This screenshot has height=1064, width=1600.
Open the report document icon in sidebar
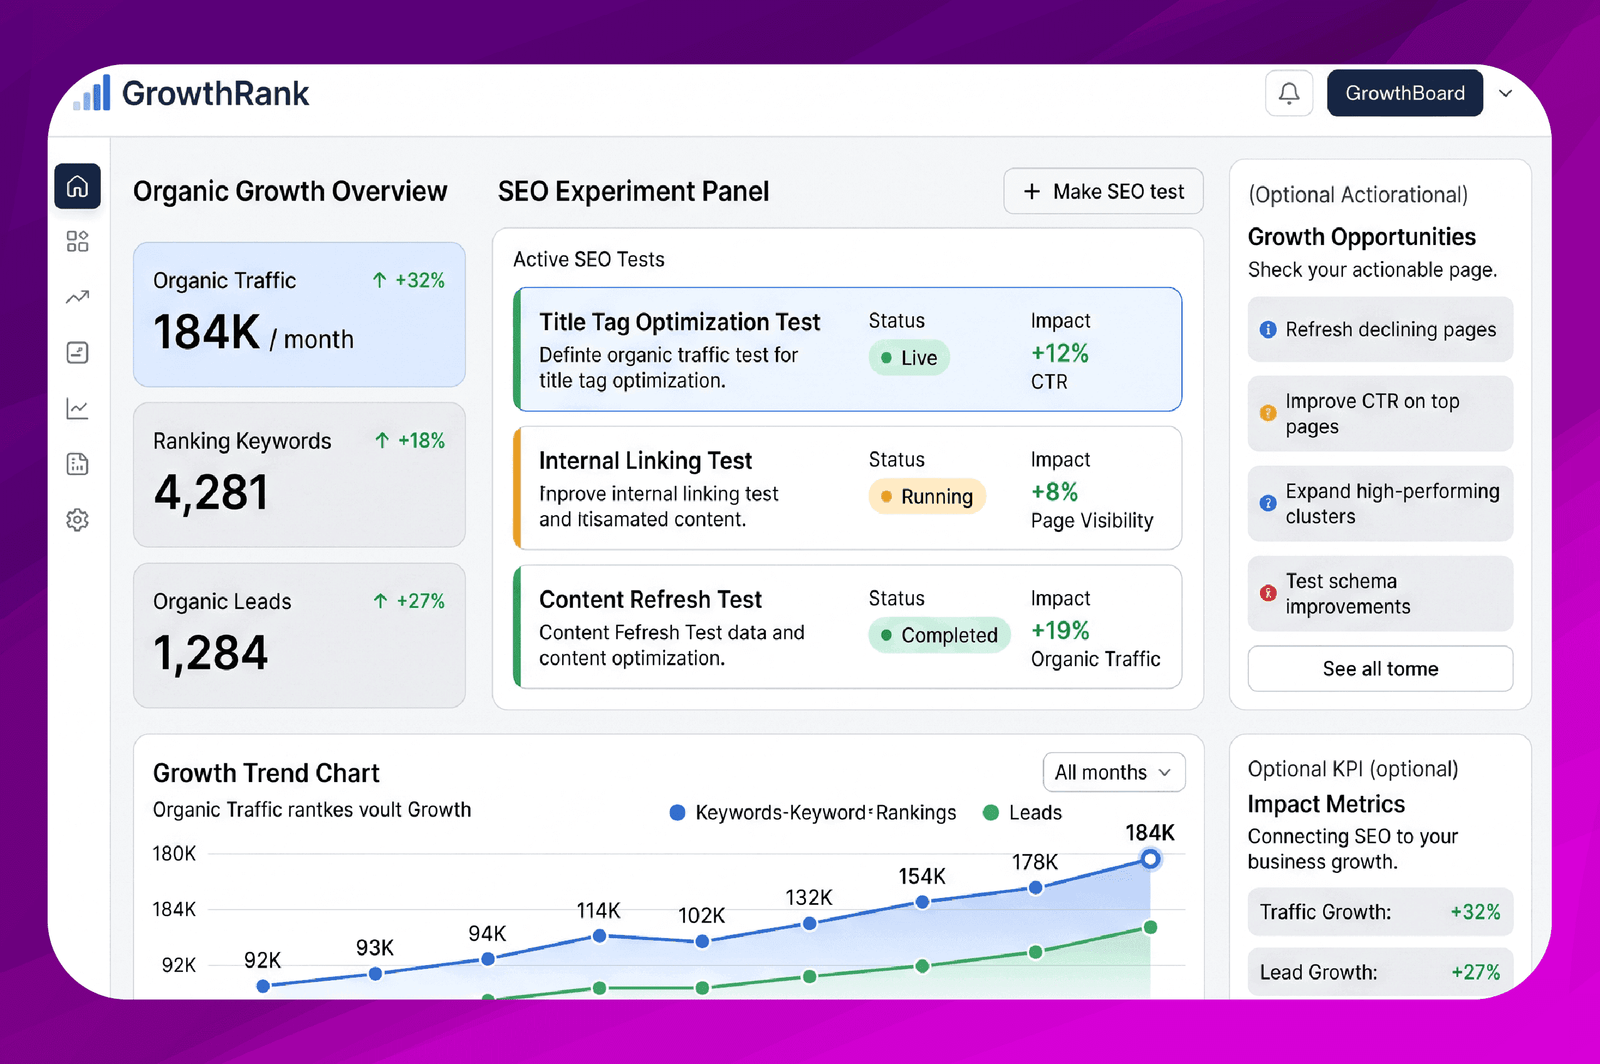77,464
